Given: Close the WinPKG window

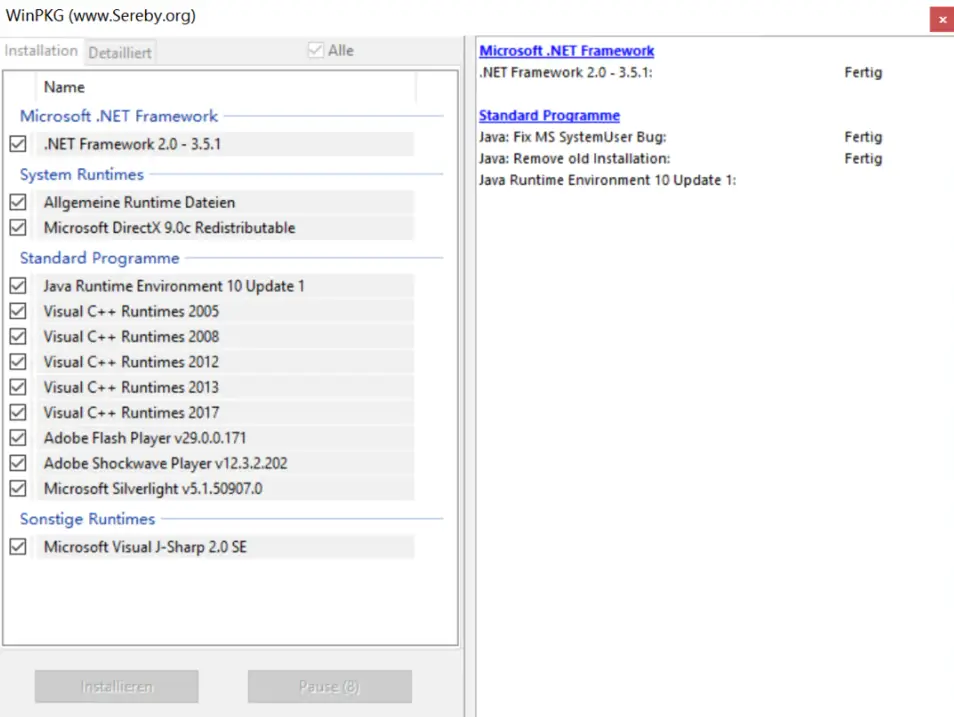Looking at the screenshot, I should (x=942, y=19).
